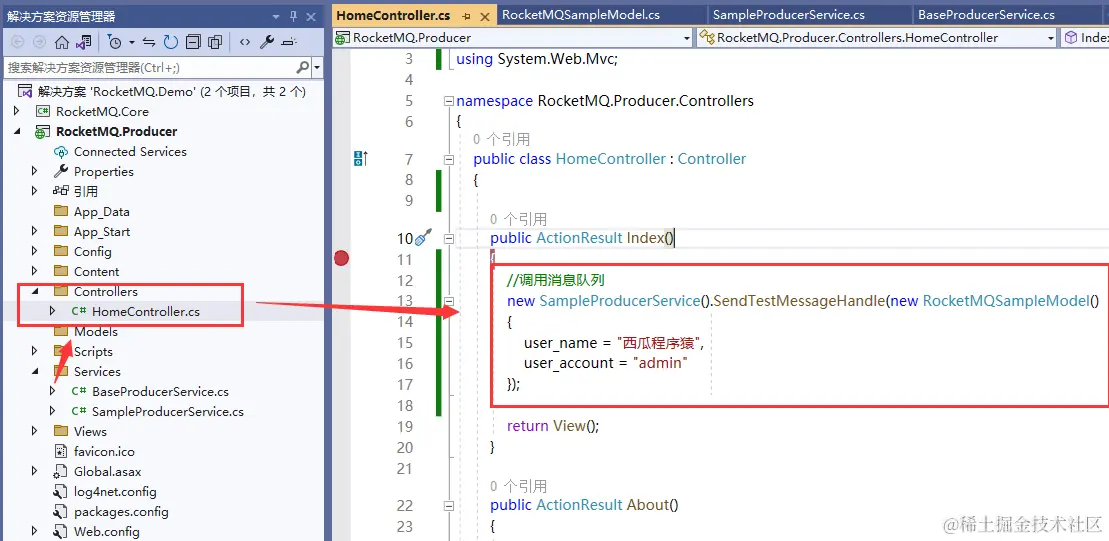Open BaseProducerService.cs from the tree

coord(160,391)
